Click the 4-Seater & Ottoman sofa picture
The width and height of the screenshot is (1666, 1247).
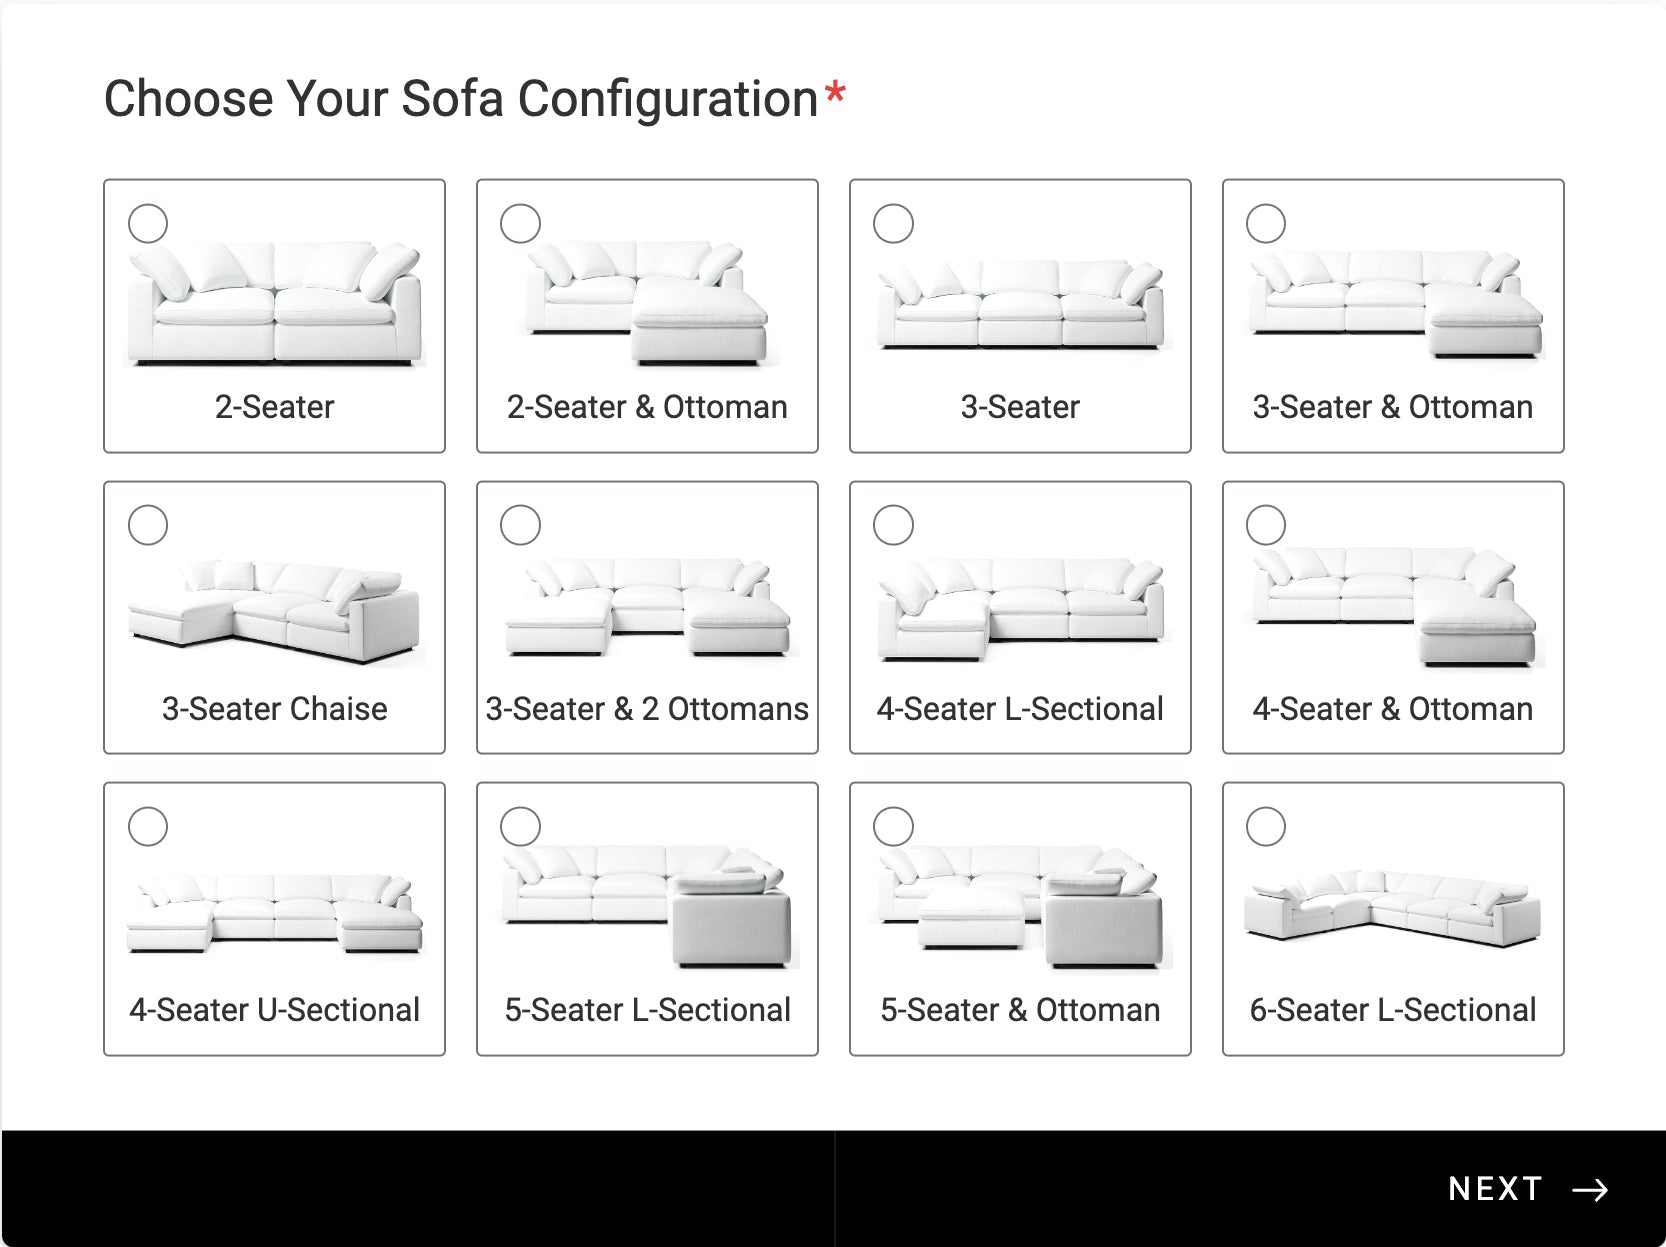pyautogui.click(x=1393, y=606)
